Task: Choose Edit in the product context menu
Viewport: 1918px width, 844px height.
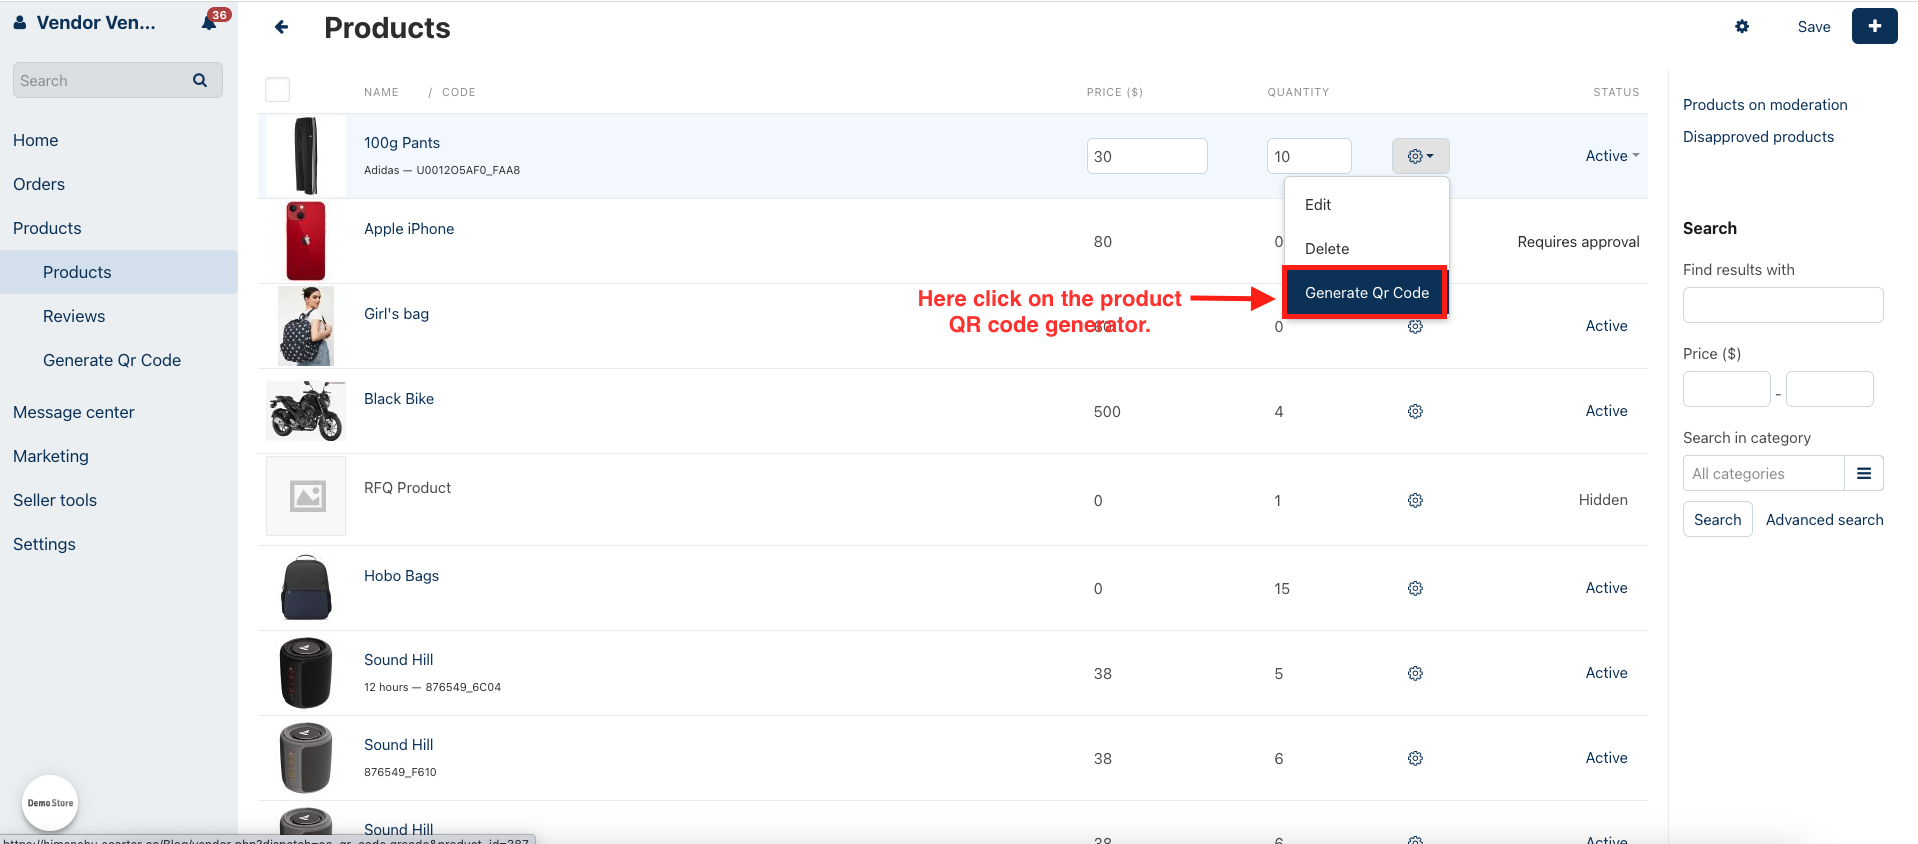Action: click(x=1318, y=205)
